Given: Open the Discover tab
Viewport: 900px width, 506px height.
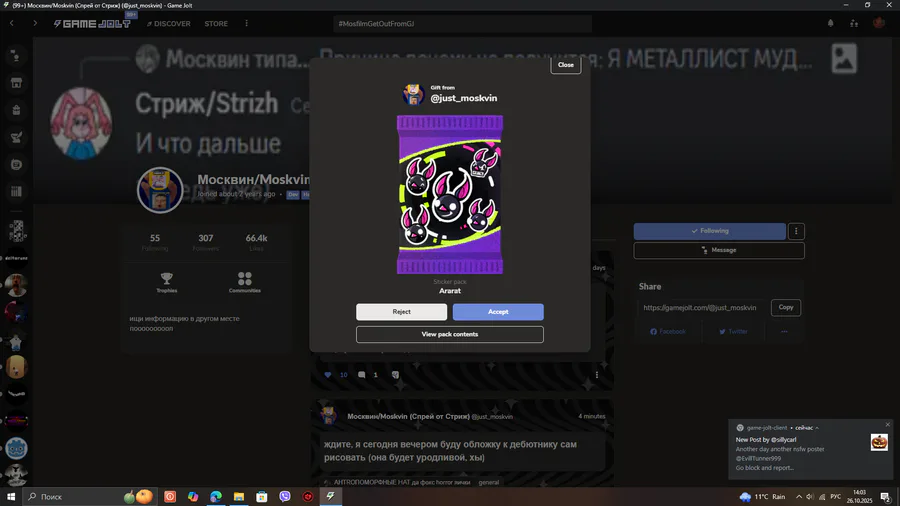Looking at the screenshot, I should (169, 24).
